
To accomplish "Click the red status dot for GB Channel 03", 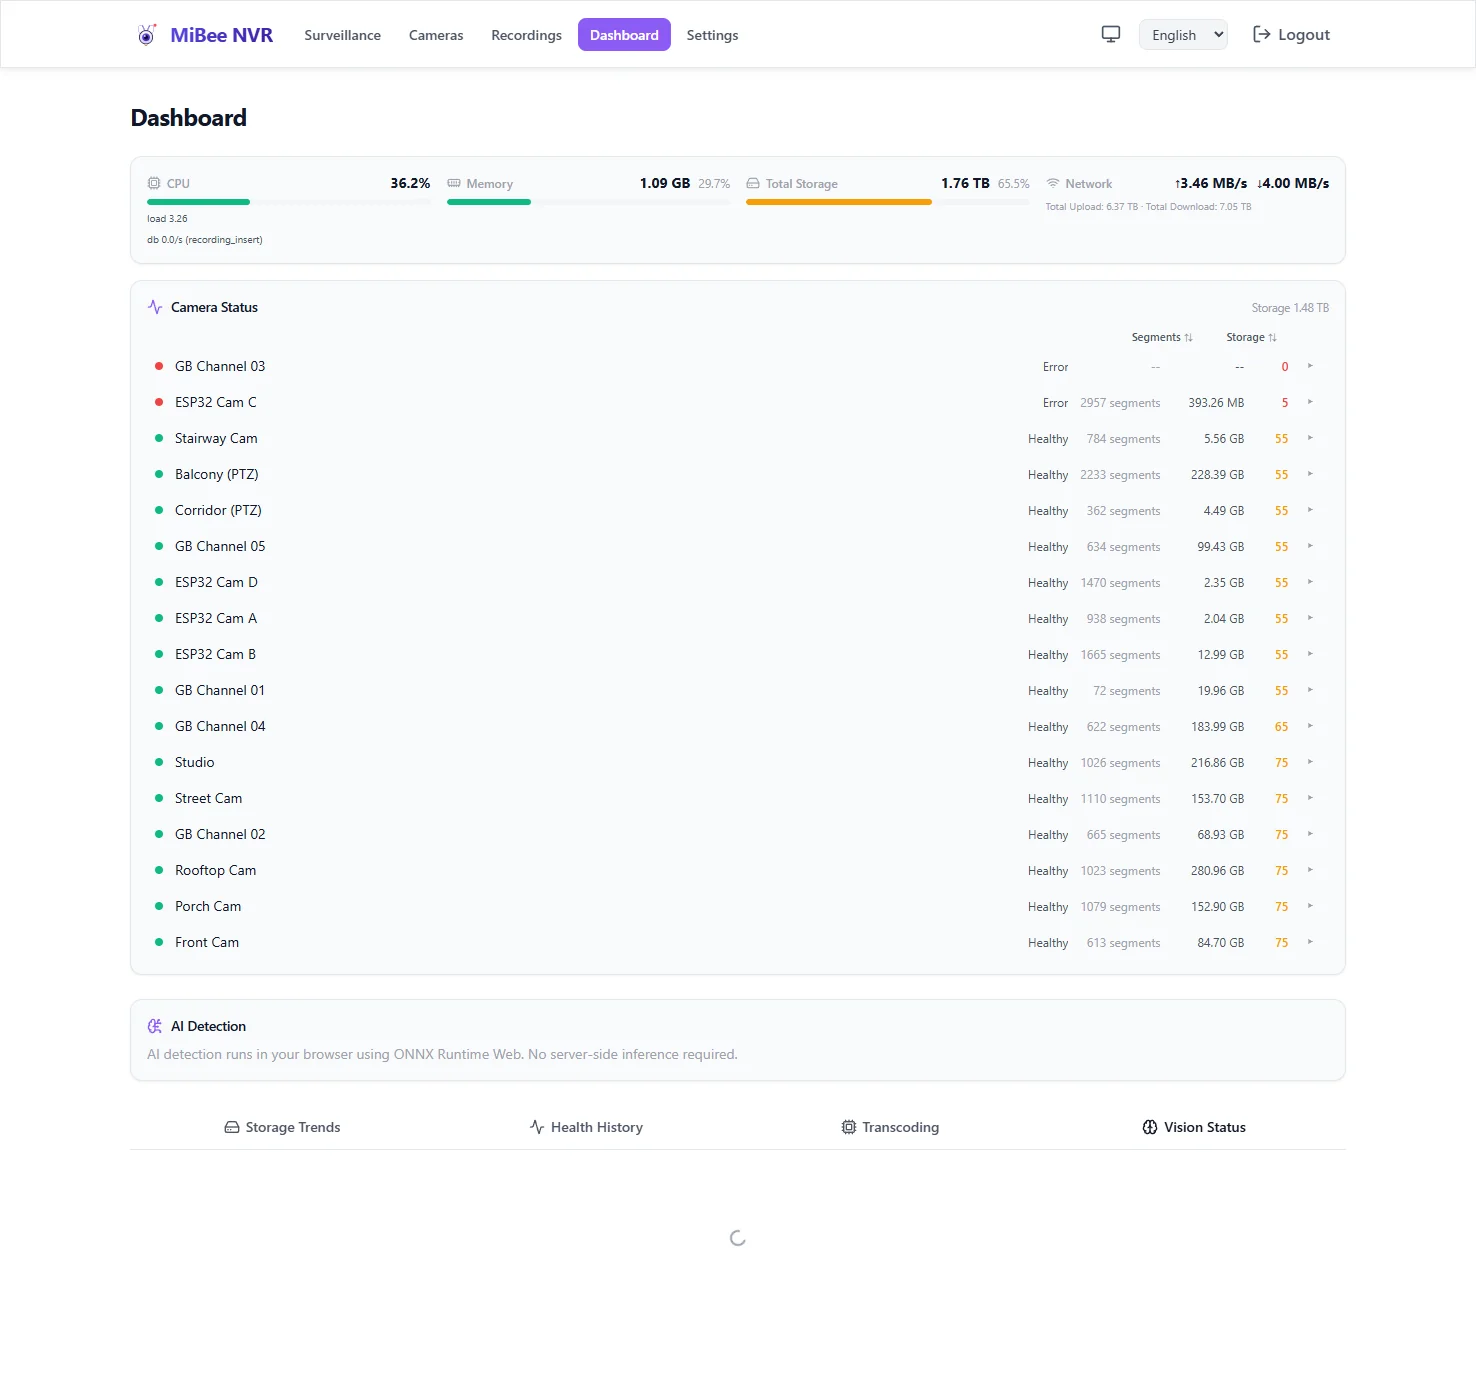I will (x=159, y=366).
